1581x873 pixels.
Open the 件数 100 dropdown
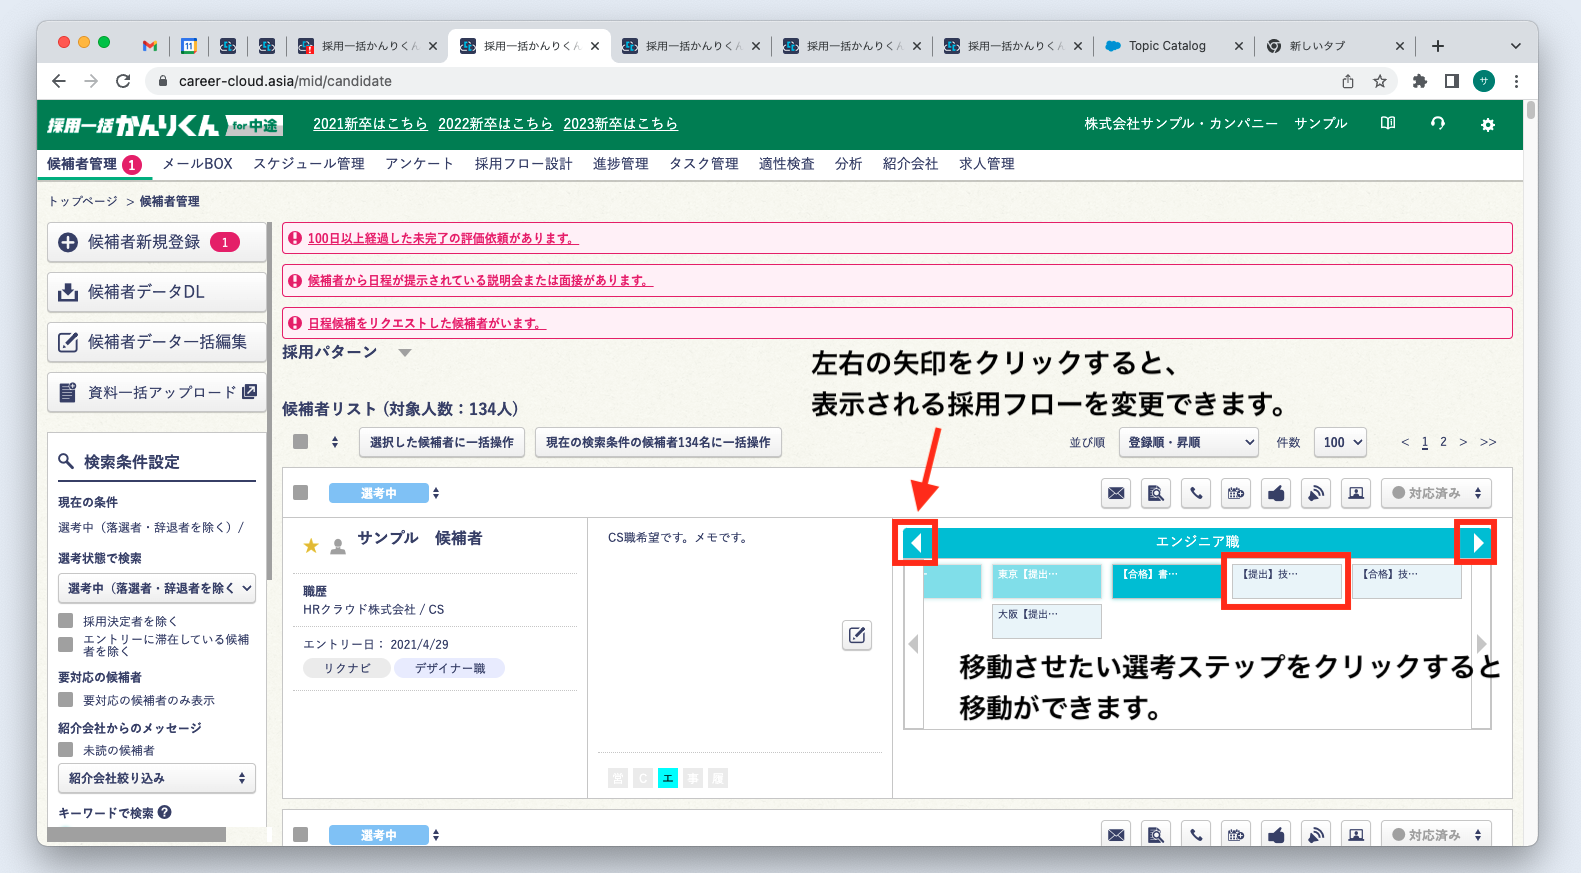click(1340, 442)
